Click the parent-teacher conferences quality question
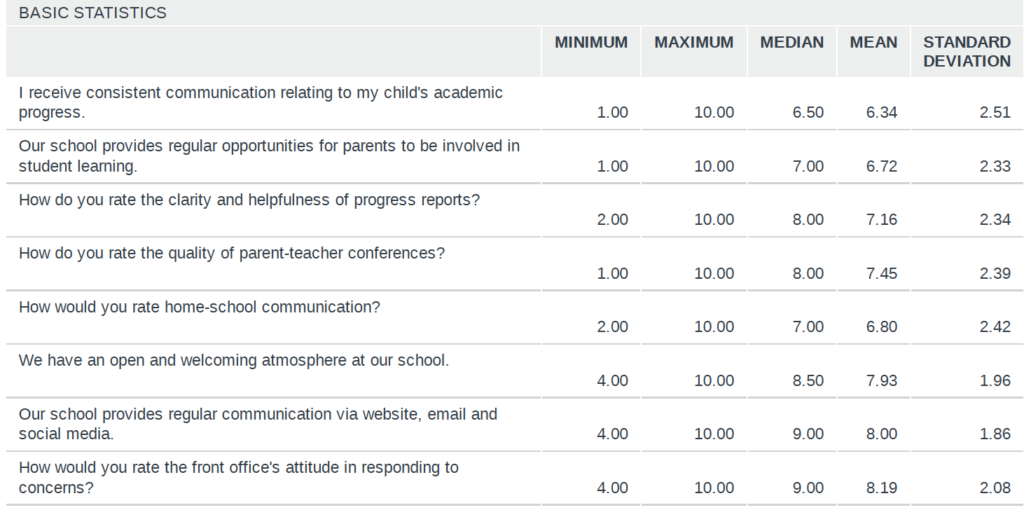Viewport: 1024px width, 510px height. pos(231,253)
